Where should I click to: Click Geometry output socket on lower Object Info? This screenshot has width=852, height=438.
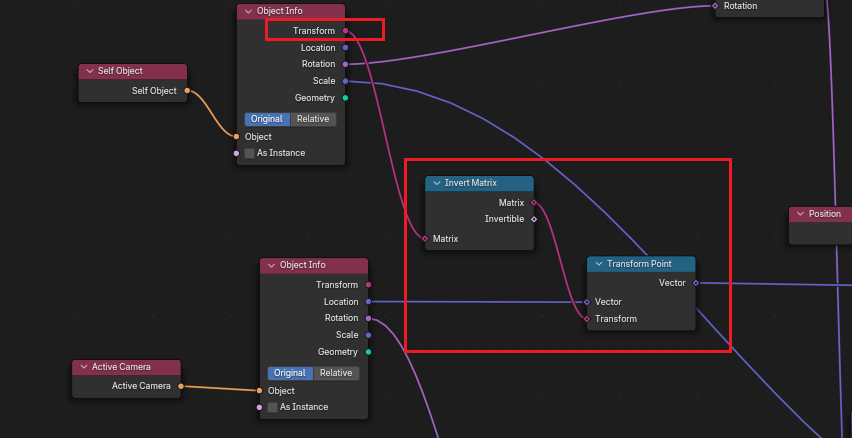(369, 352)
